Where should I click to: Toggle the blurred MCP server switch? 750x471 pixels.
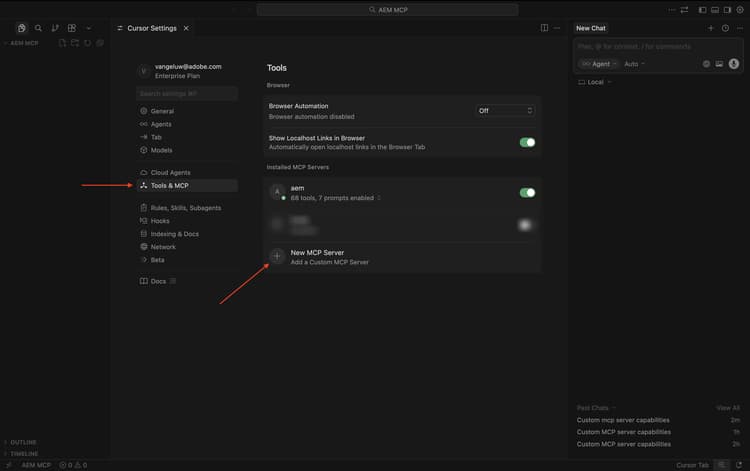tap(525, 224)
